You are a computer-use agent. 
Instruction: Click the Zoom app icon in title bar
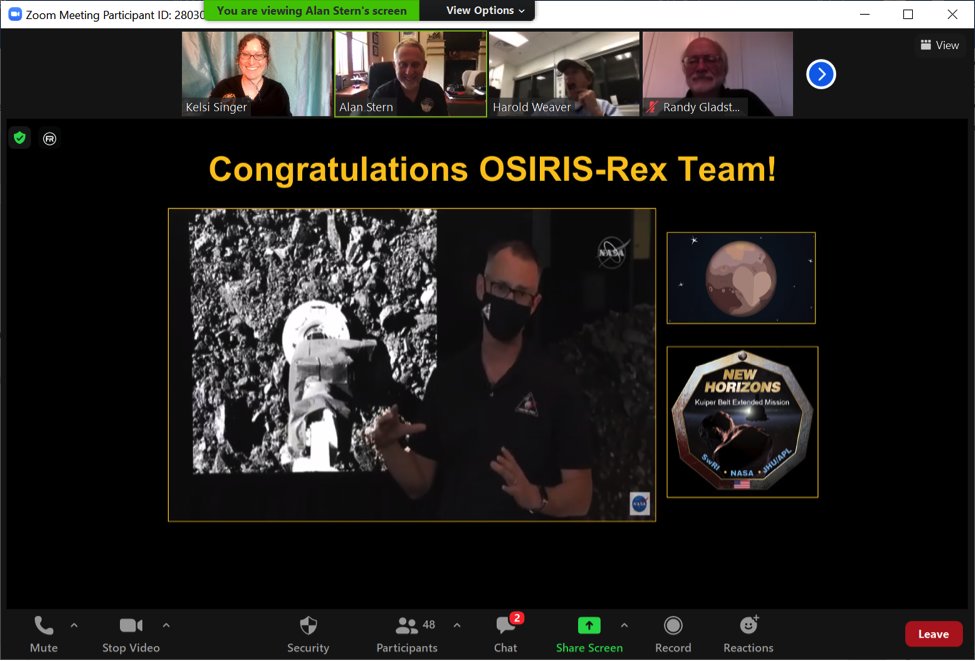tap(15, 14)
